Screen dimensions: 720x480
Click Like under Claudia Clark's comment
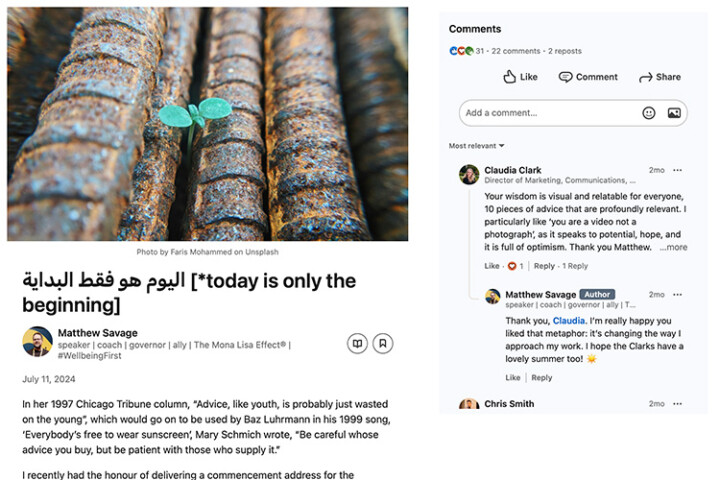[x=492, y=266]
